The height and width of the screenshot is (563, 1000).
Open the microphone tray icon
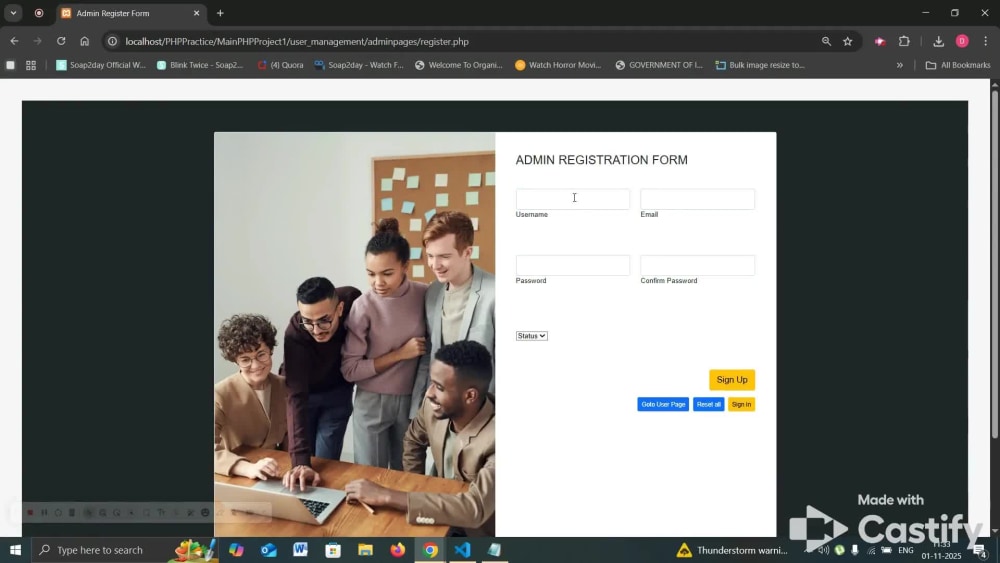coord(855,550)
